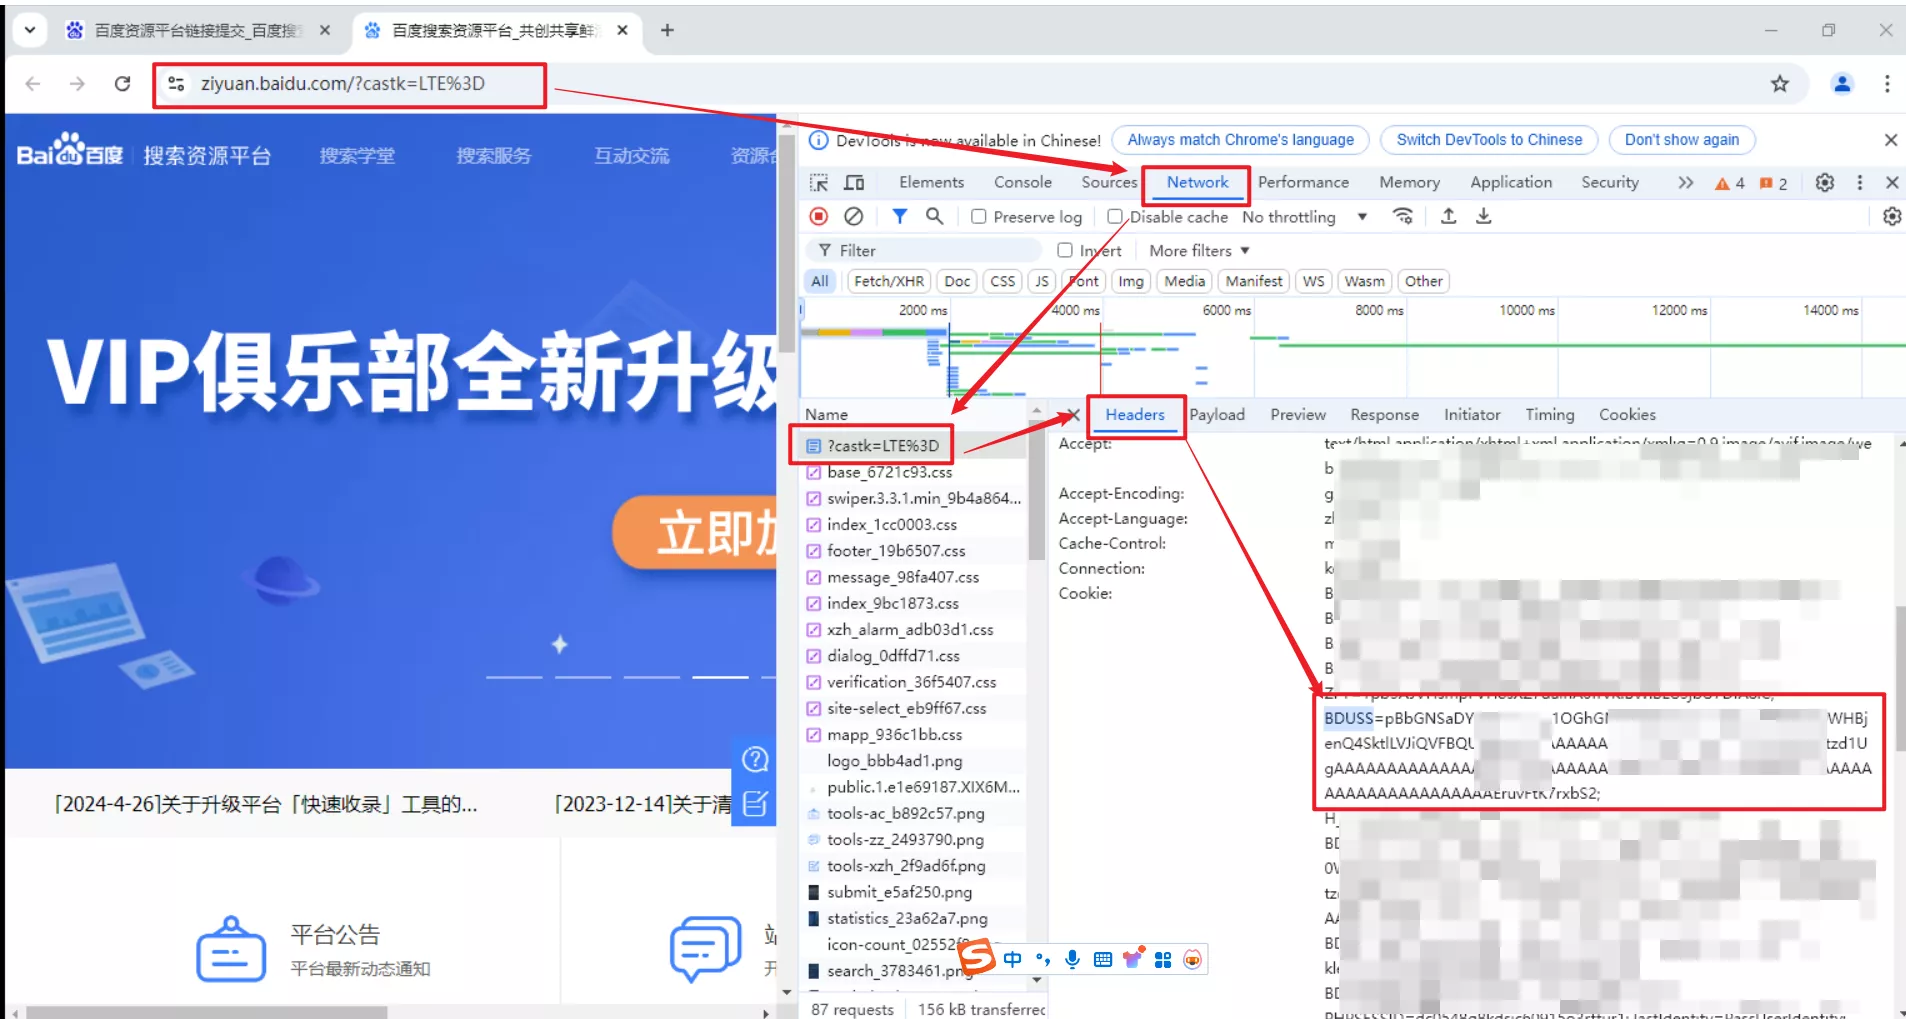Open the Headers tab of request
This screenshot has height=1019, width=1906.
(1135, 414)
